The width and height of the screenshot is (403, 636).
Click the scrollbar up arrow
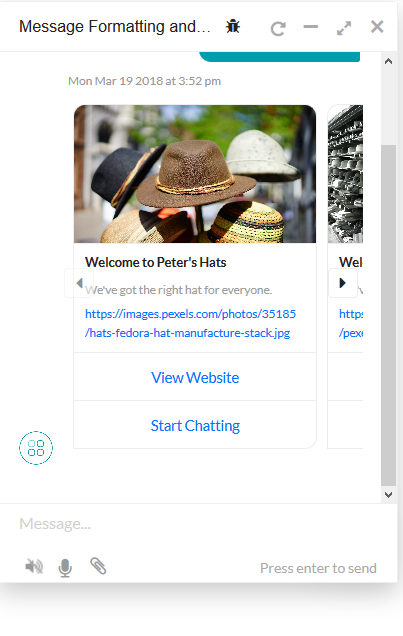[388, 61]
